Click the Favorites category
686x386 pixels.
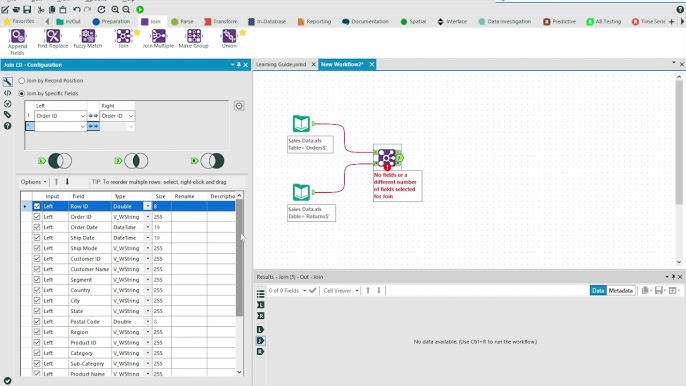(19, 21)
